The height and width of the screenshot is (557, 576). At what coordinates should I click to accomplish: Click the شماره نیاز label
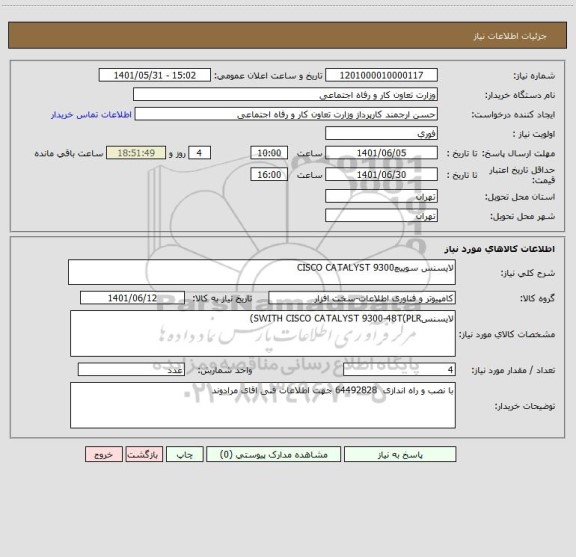coord(534,76)
